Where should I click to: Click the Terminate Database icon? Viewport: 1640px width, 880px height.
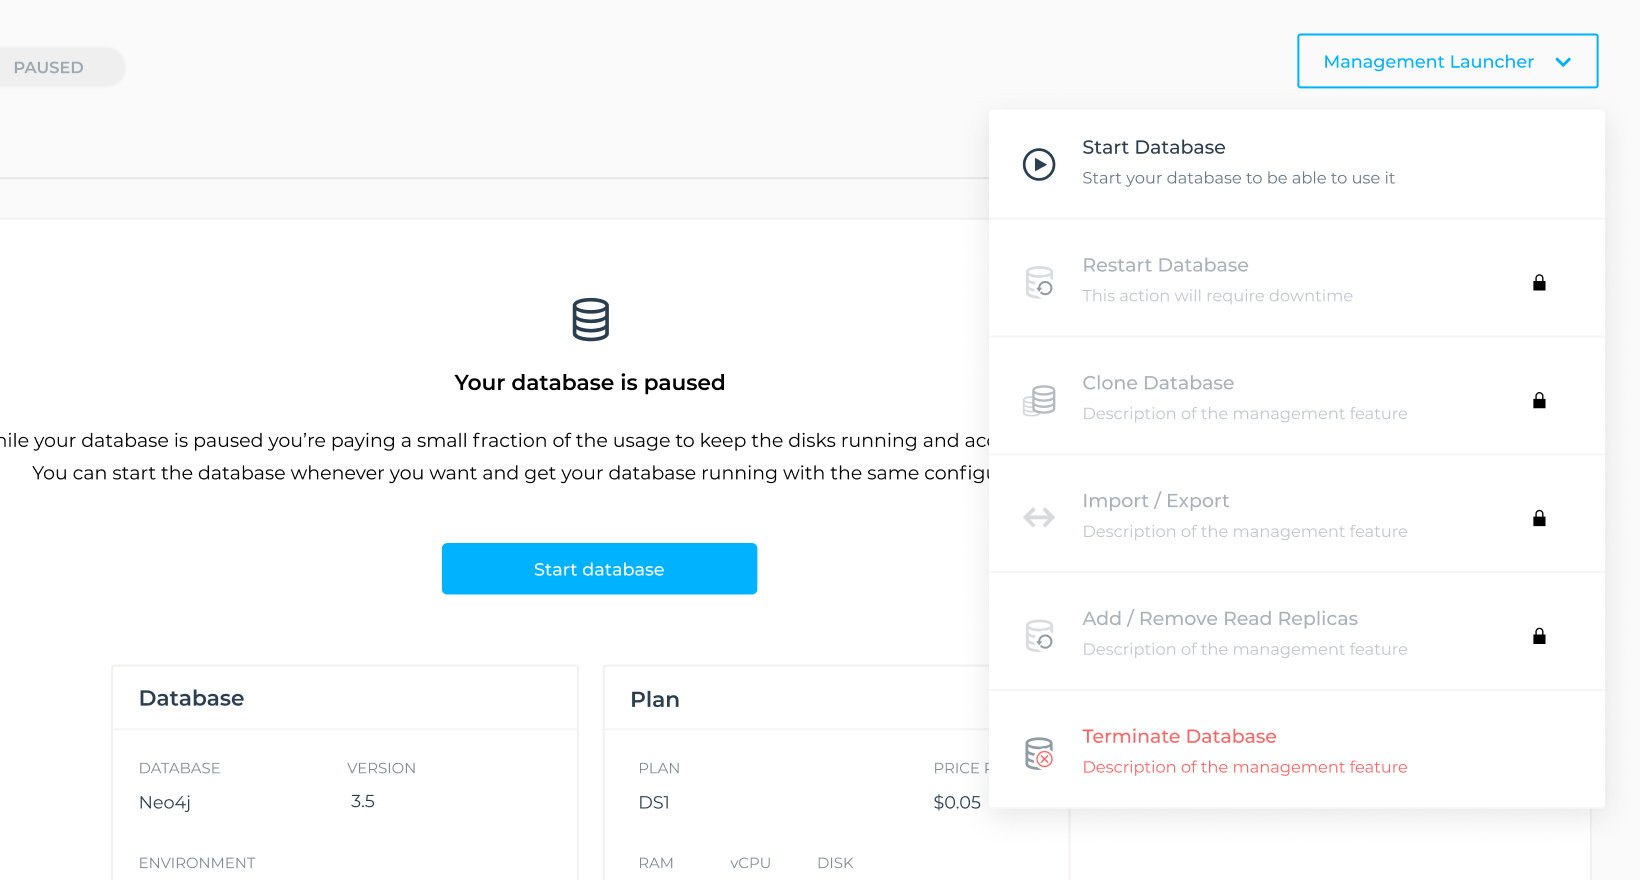point(1039,753)
